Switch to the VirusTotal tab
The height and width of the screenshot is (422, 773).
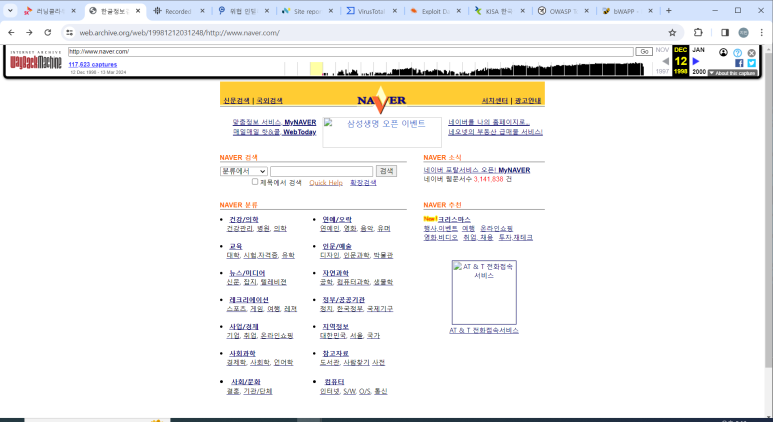371,11
